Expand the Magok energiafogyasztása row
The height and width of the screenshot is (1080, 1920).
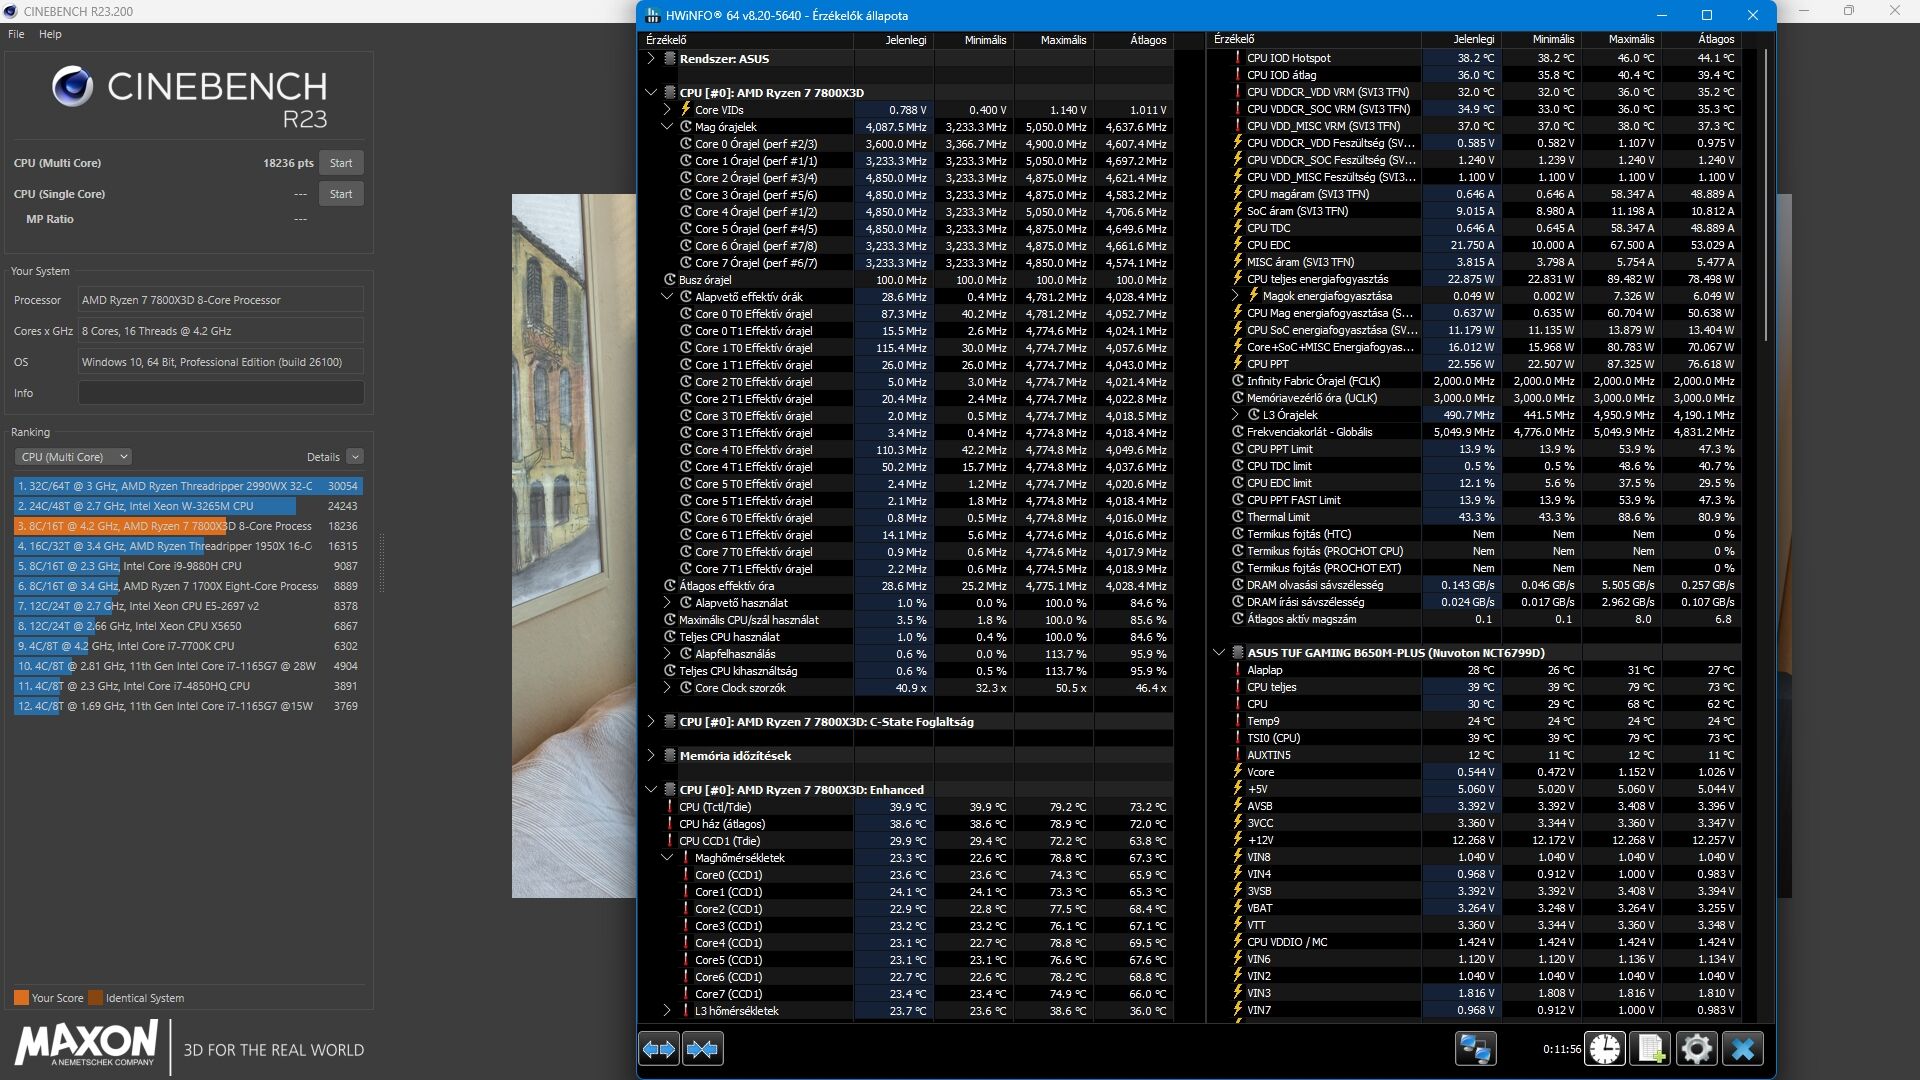[x=1235, y=296]
